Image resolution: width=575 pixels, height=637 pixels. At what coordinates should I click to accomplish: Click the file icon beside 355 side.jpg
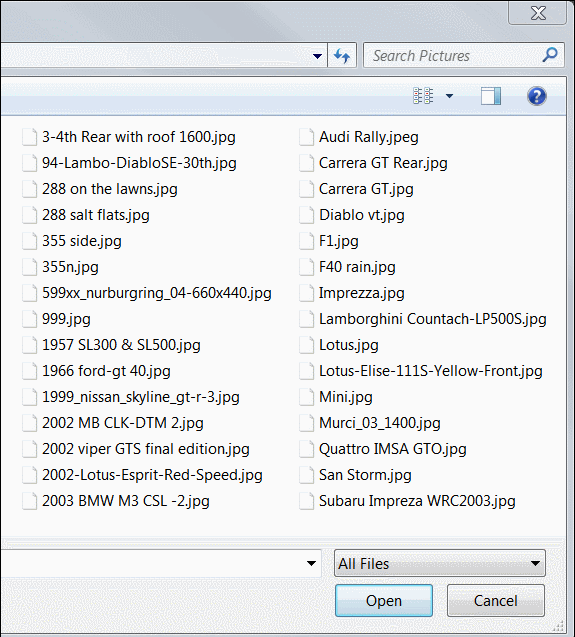pos(30,241)
